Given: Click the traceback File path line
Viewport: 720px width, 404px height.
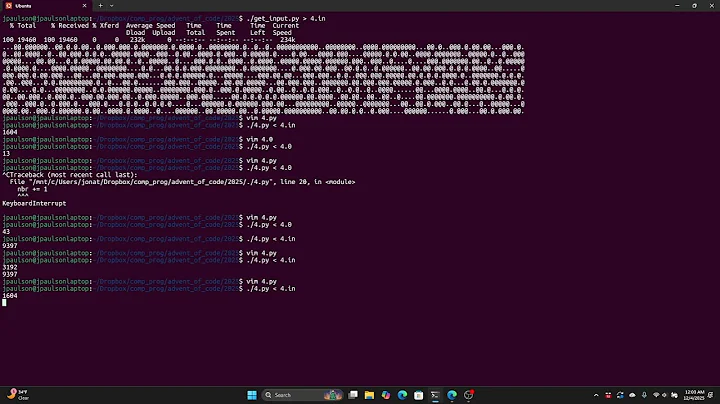Looking at the screenshot, I should [182, 182].
